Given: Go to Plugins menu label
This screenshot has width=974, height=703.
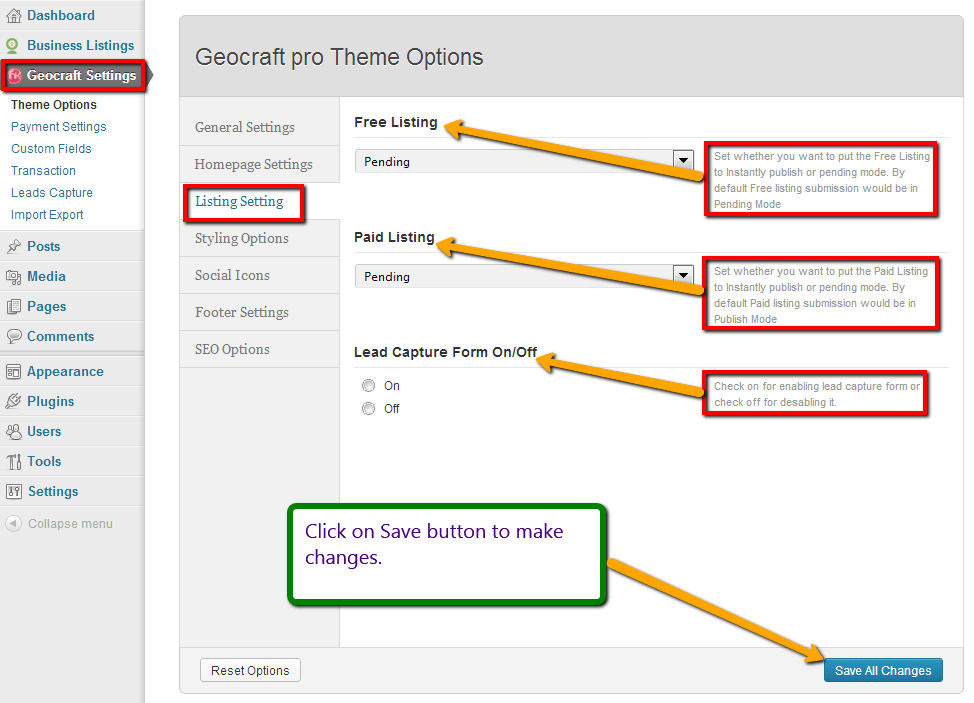Looking at the screenshot, I should click(50, 402).
